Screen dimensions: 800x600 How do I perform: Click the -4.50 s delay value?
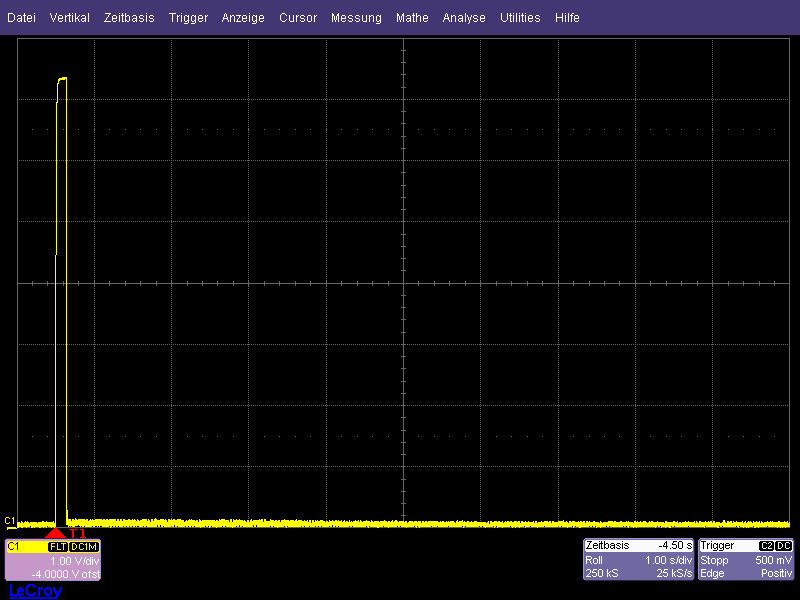tap(674, 545)
